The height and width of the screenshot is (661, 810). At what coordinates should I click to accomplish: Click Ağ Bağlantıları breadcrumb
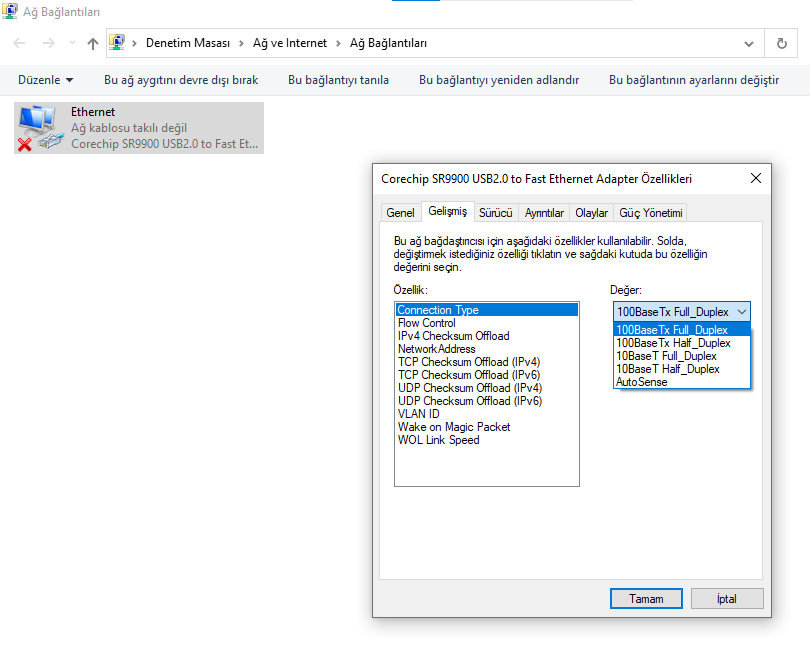[388, 43]
